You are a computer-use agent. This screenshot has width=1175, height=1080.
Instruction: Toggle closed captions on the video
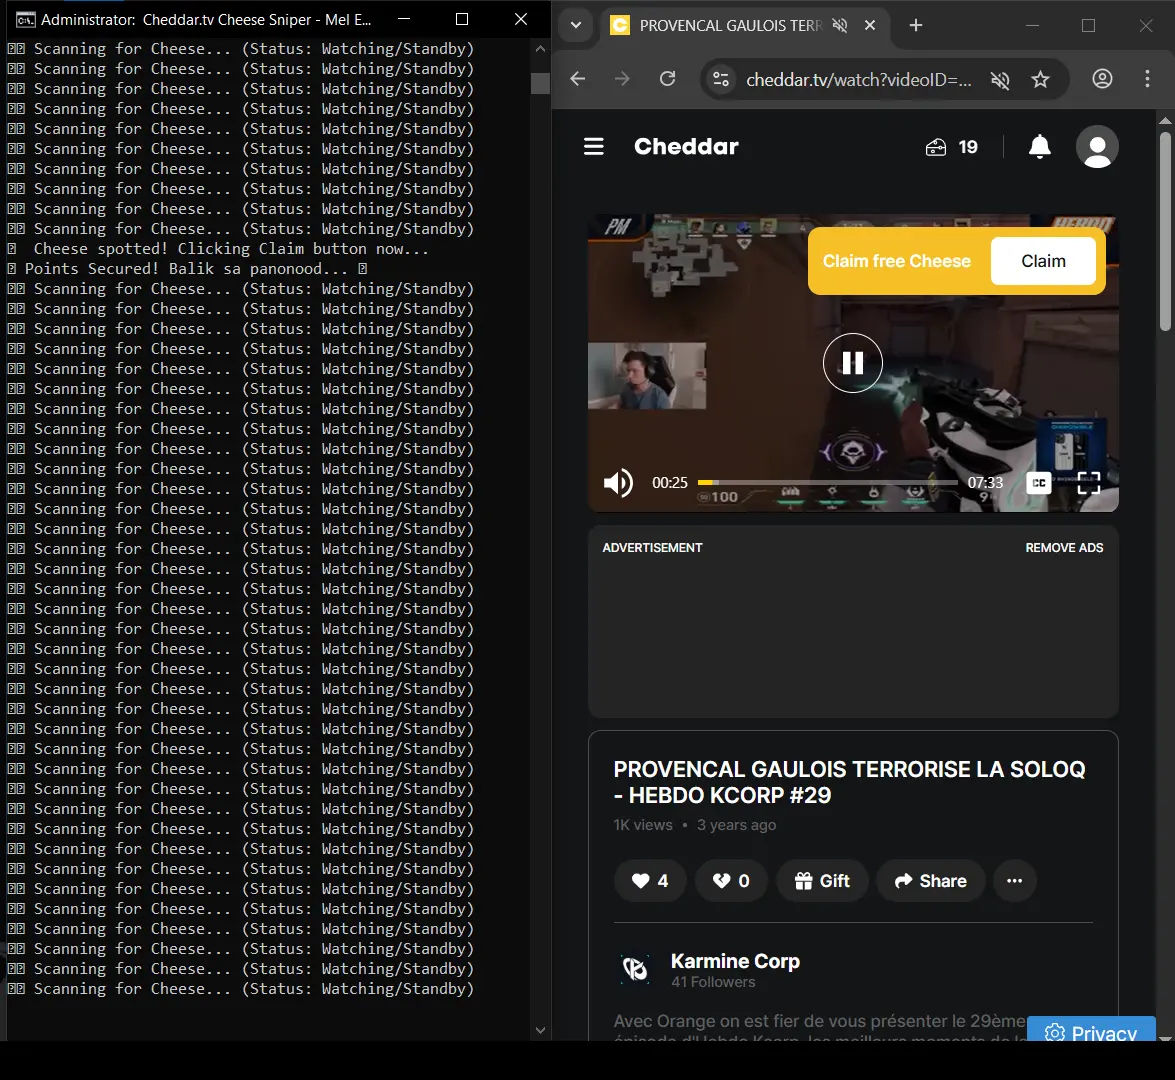1039,483
